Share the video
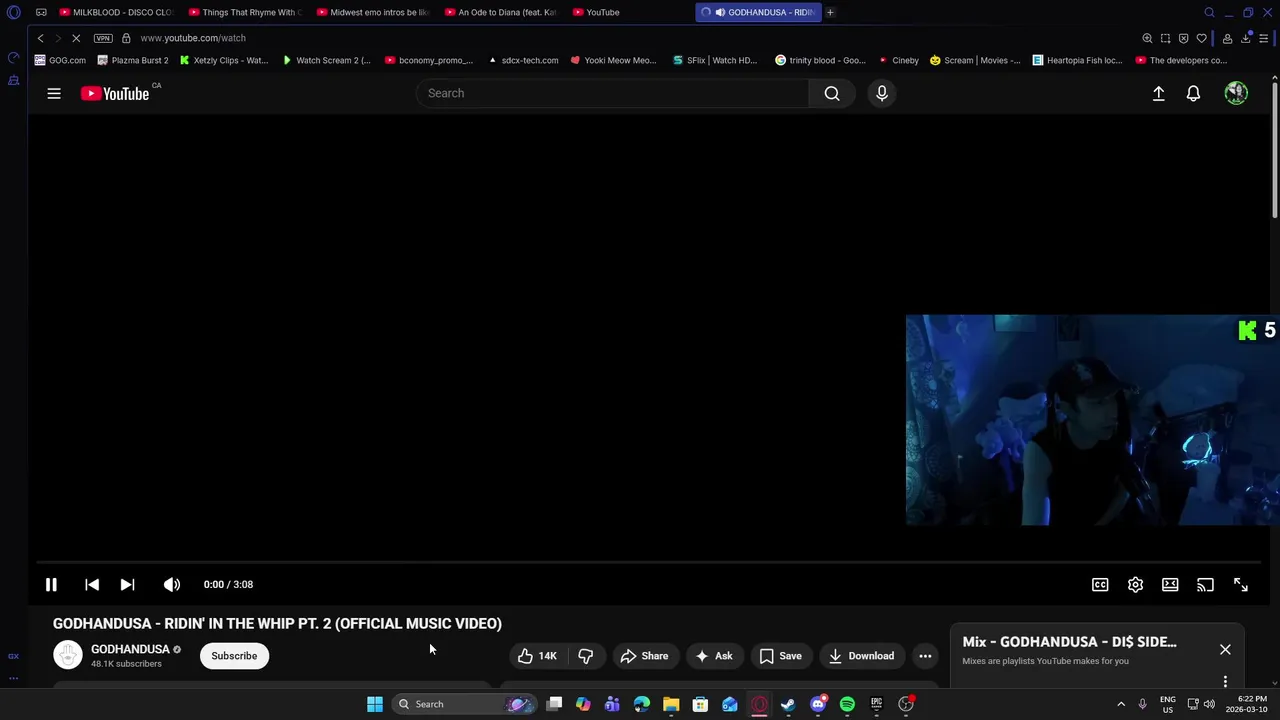 pos(645,656)
